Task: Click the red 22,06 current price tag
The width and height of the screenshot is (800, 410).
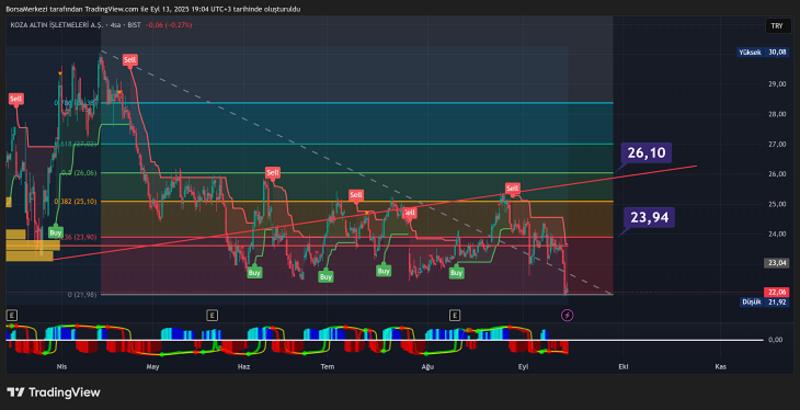Action: 777,292
